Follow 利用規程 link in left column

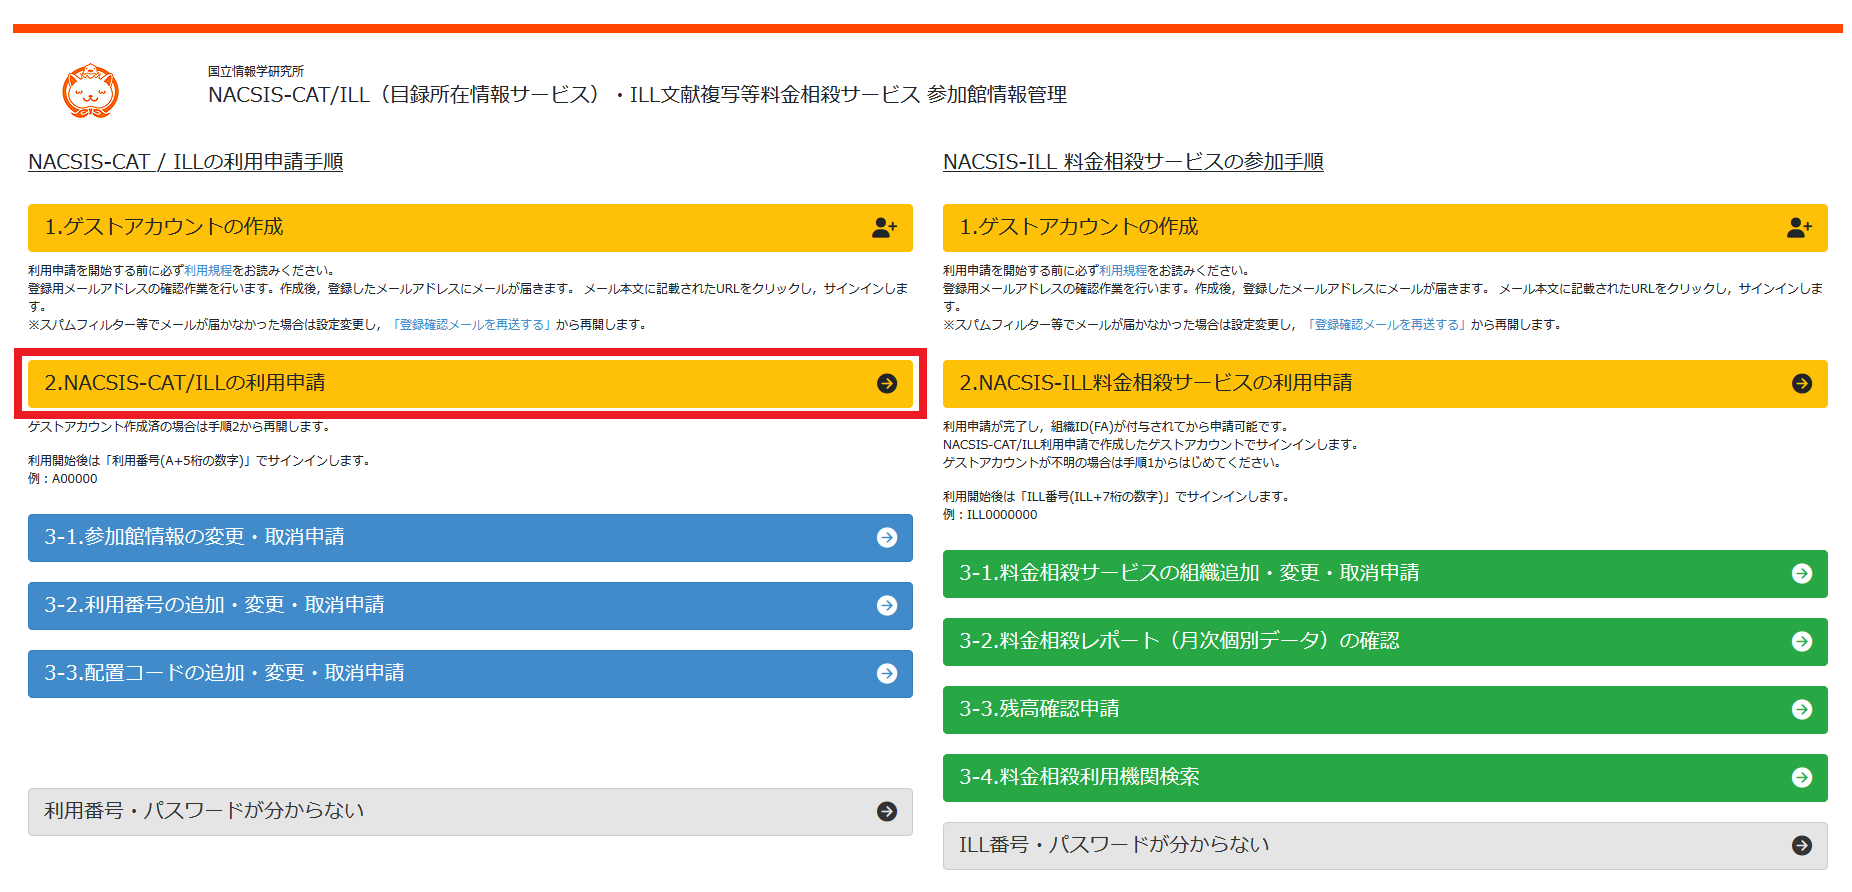click(x=208, y=271)
